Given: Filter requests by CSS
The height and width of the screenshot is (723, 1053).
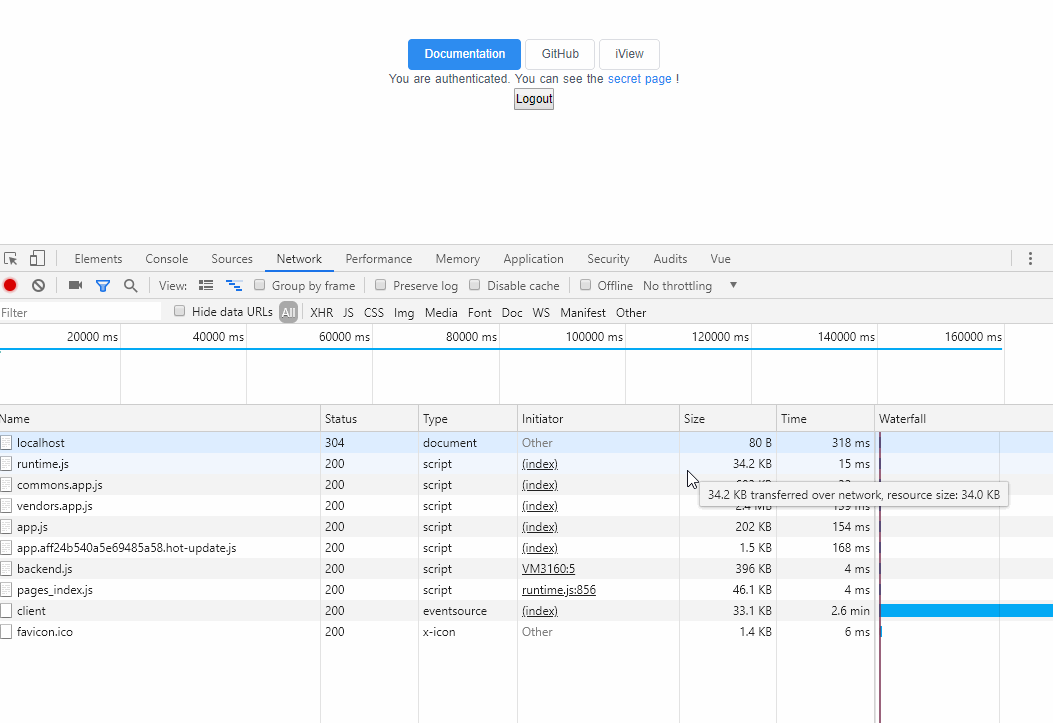Looking at the screenshot, I should coord(373,313).
